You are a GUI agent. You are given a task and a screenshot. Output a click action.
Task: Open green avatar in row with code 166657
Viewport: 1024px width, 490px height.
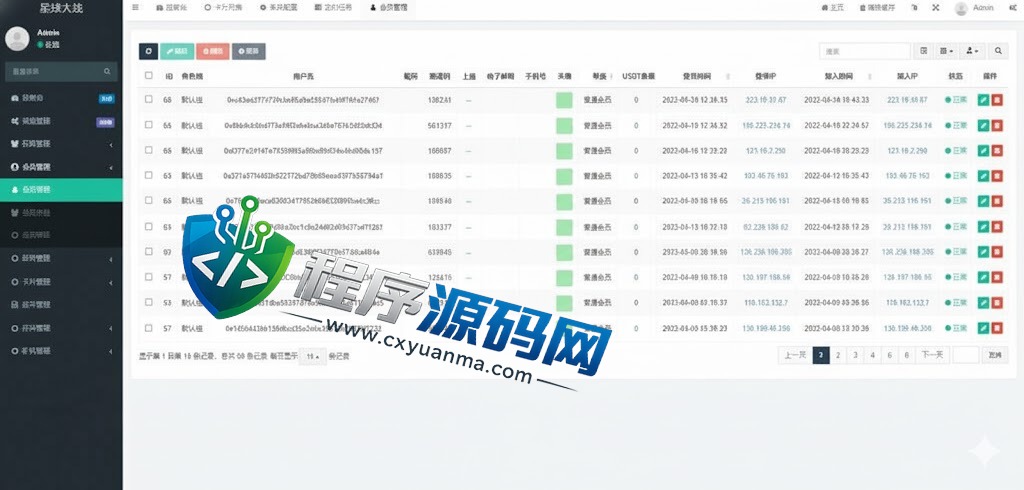point(564,151)
